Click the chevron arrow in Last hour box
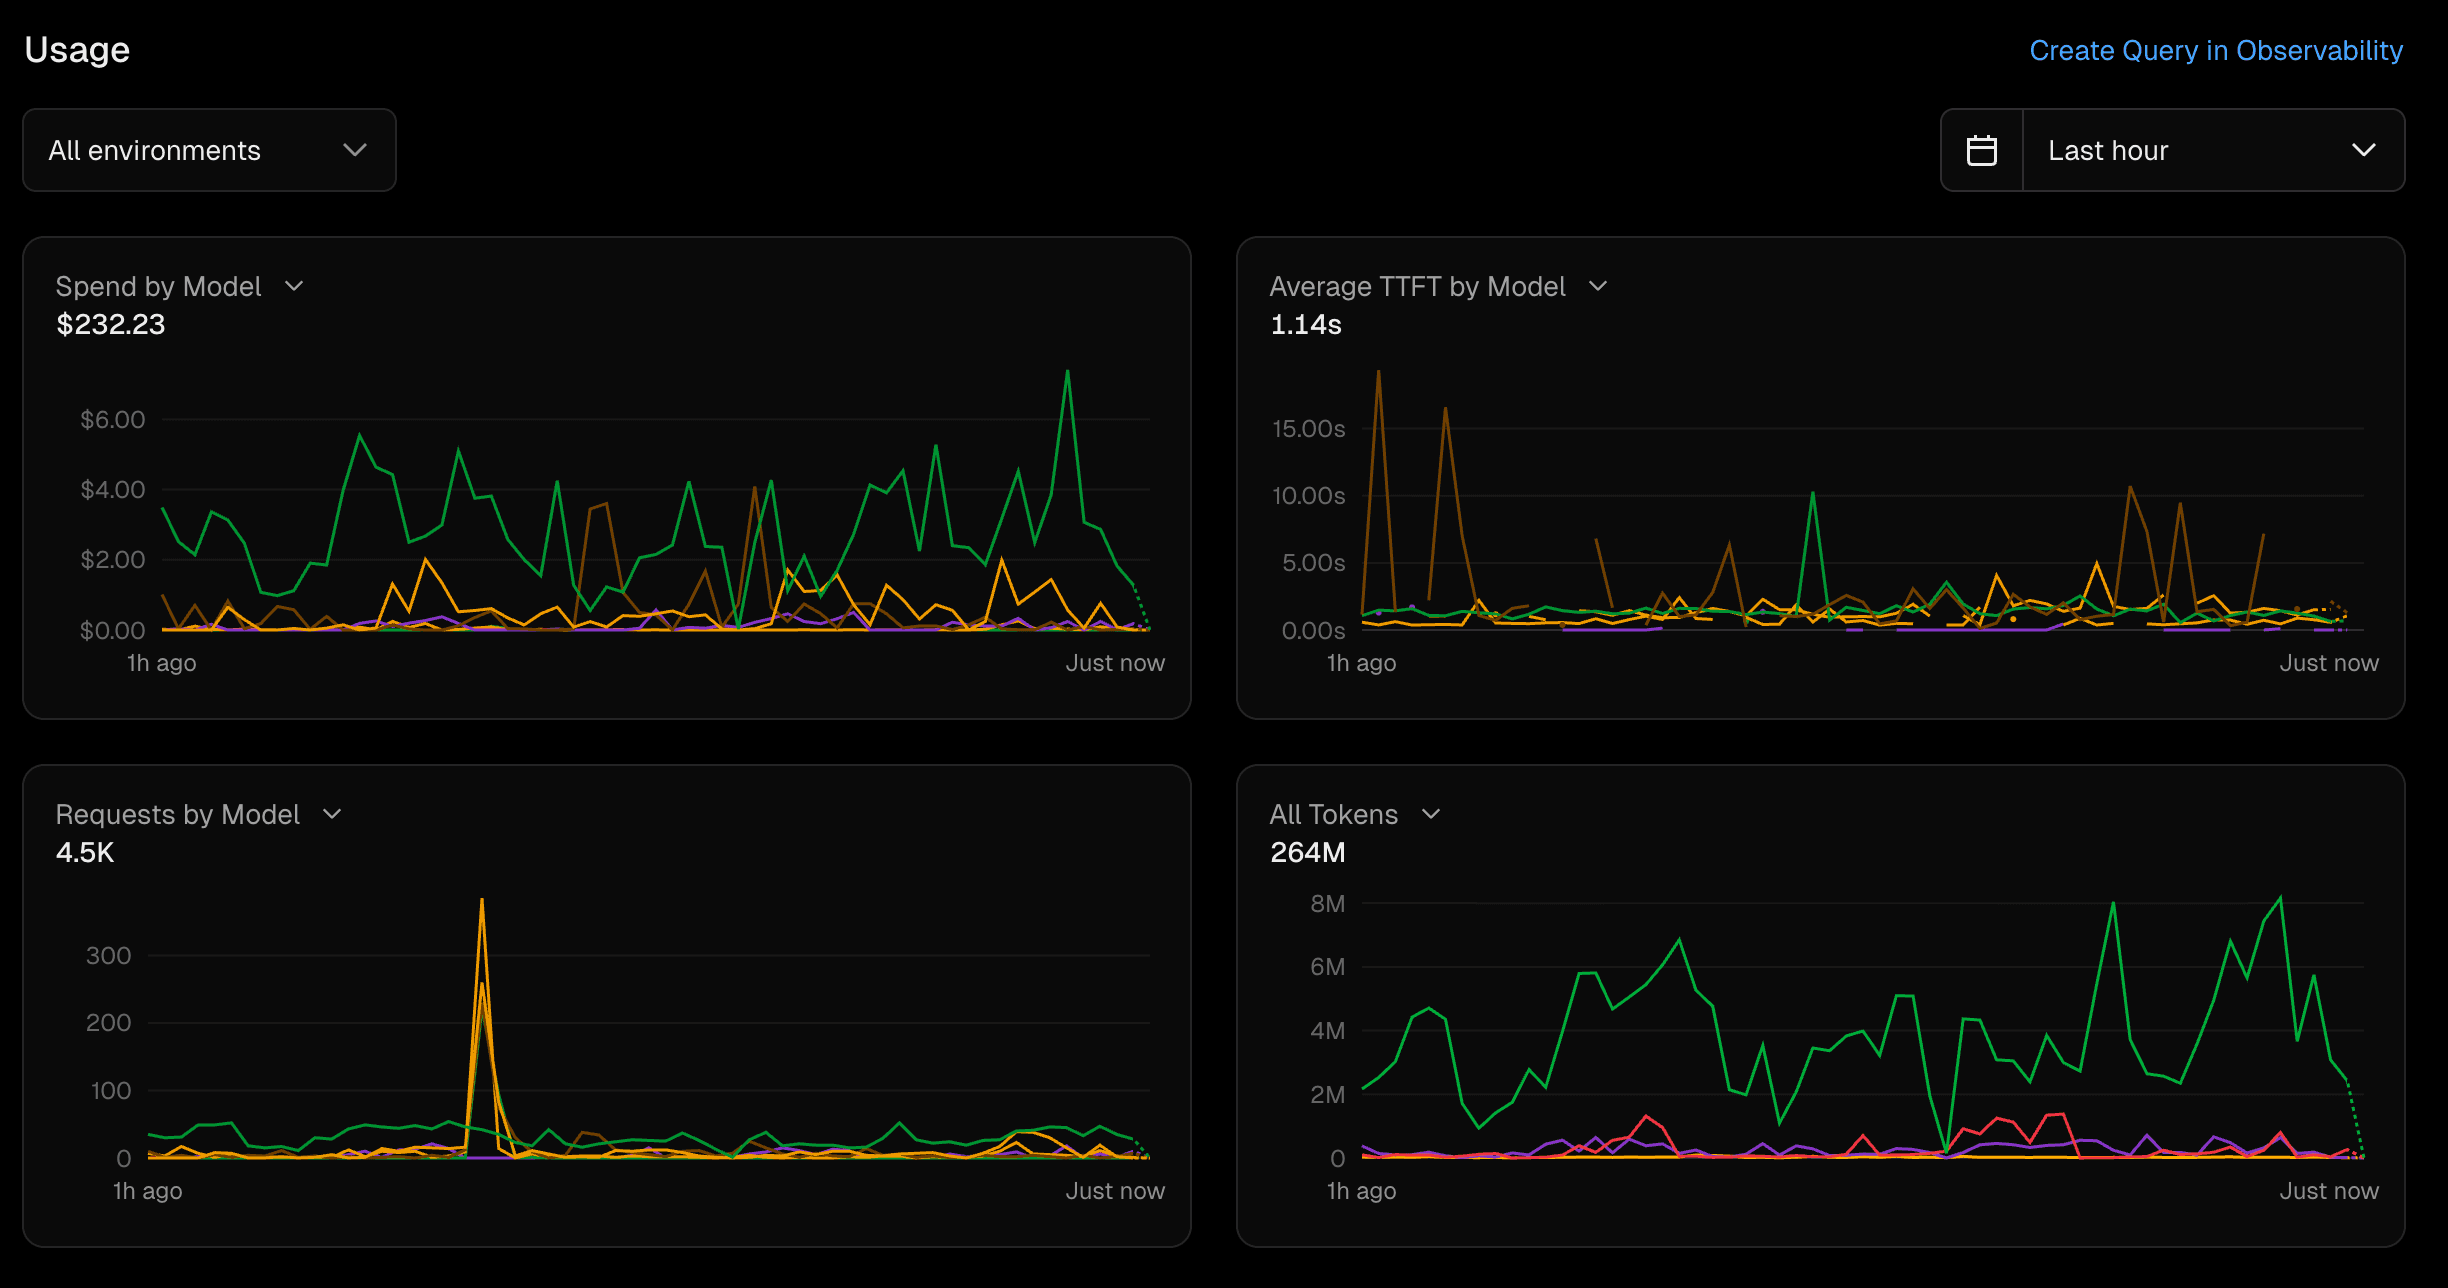Image resolution: width=2448 pixels, height=1288 pixels. point(2363,150)
